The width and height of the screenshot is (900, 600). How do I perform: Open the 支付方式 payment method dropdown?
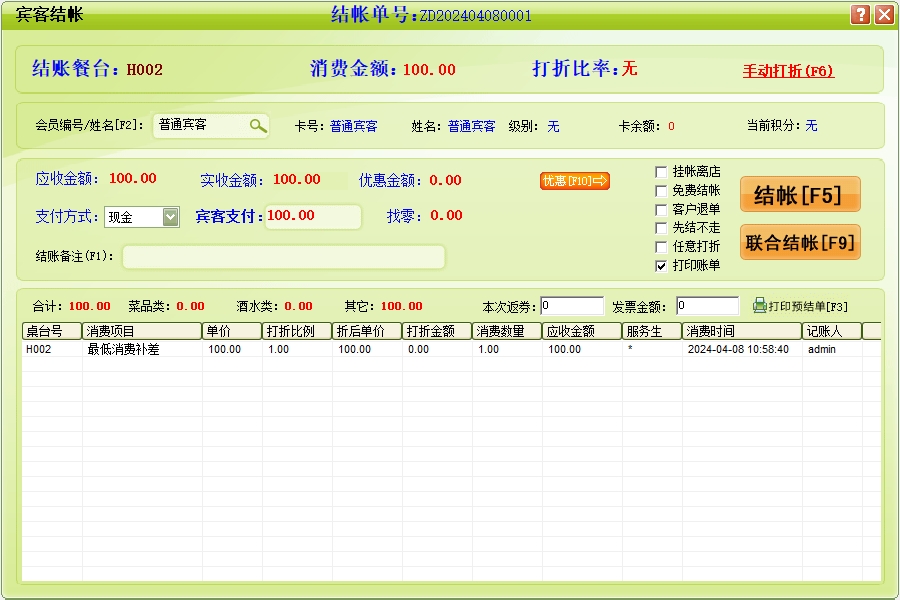coord(170,217)
